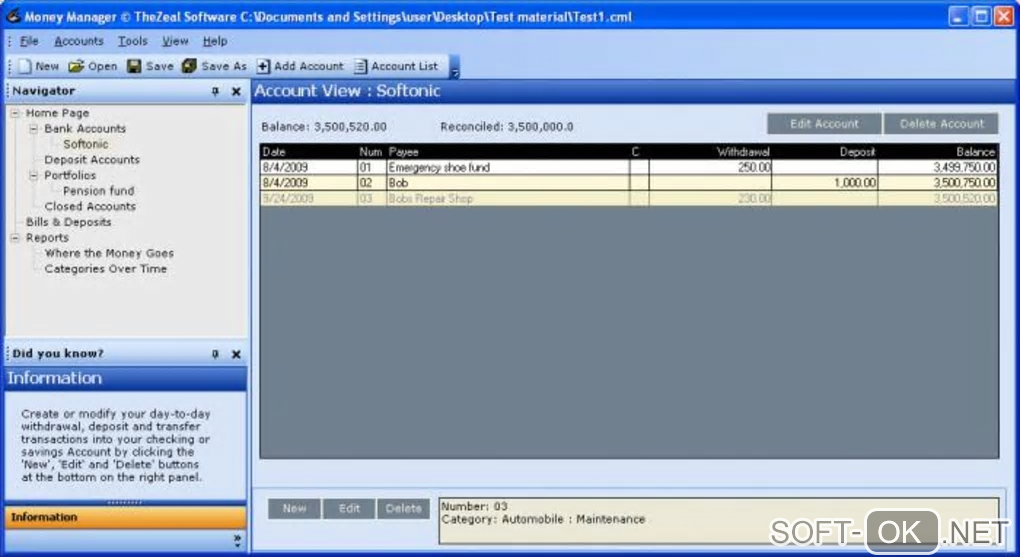Click the Reconciled: 3,500,000.0 label
The image size is (1020, 557).
tap(507, 127)
